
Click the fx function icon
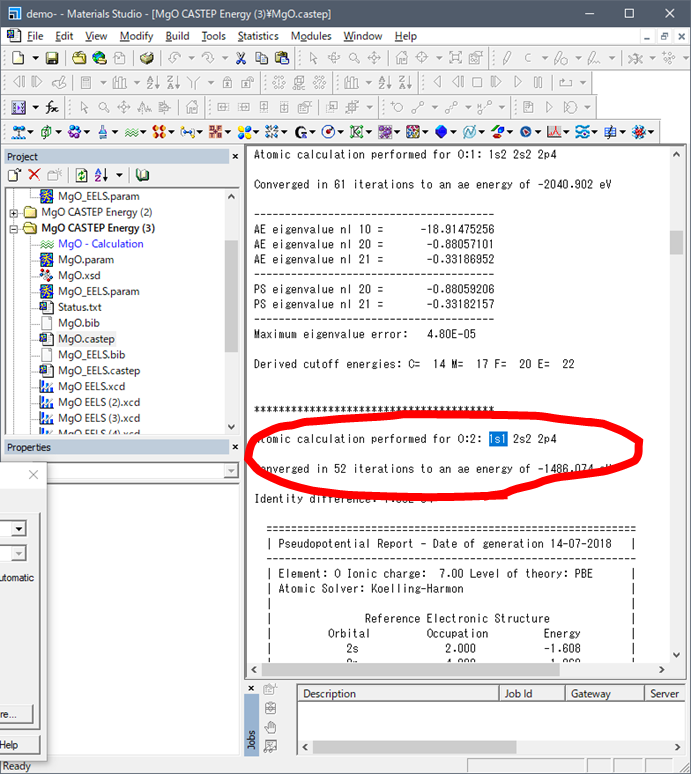click(51, 107)
